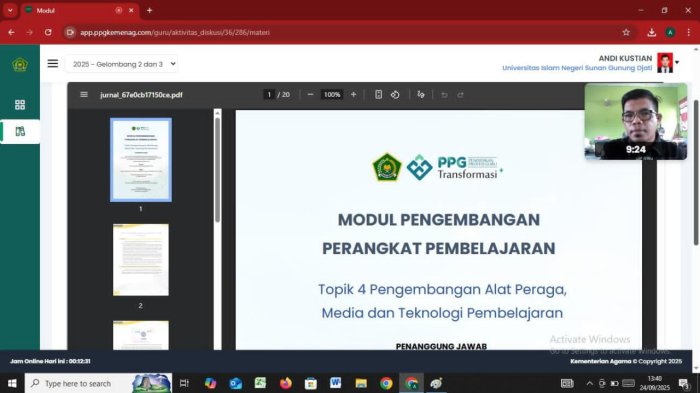Click the Jam Online Hari ini timer
Image resolution: width=700 pixels, height=393 pixels.
click(x=50, y=361)
